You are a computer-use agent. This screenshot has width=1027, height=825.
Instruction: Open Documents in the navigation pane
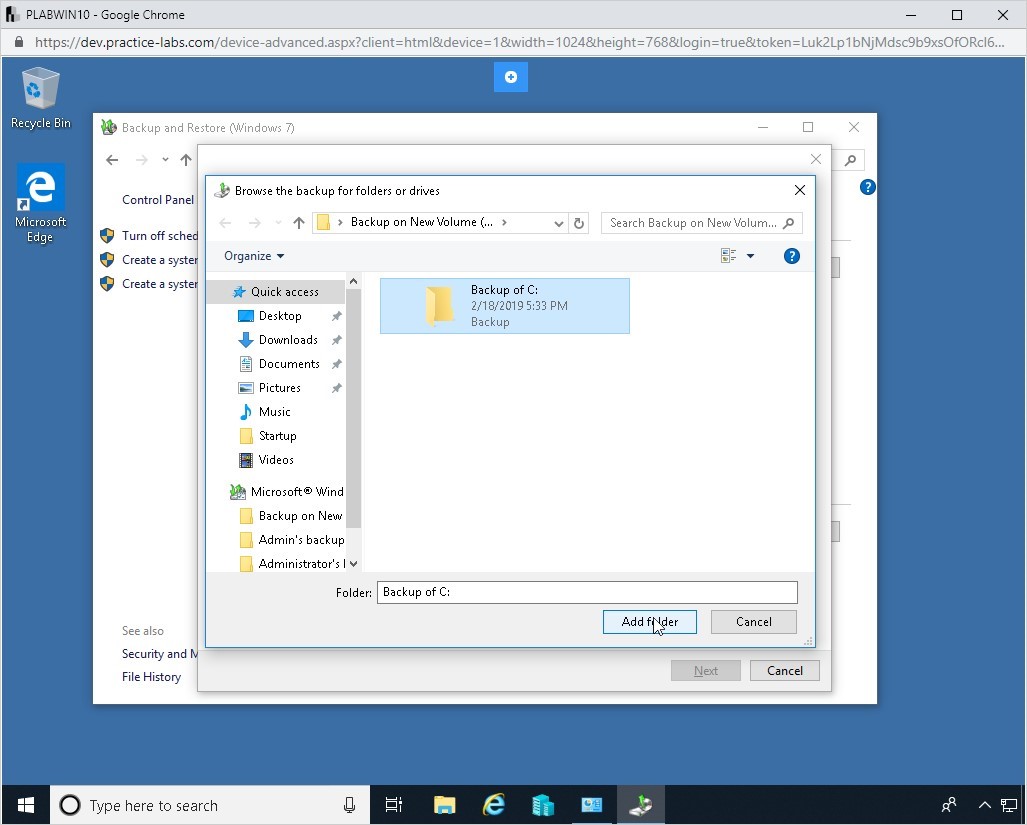[289, 364]
